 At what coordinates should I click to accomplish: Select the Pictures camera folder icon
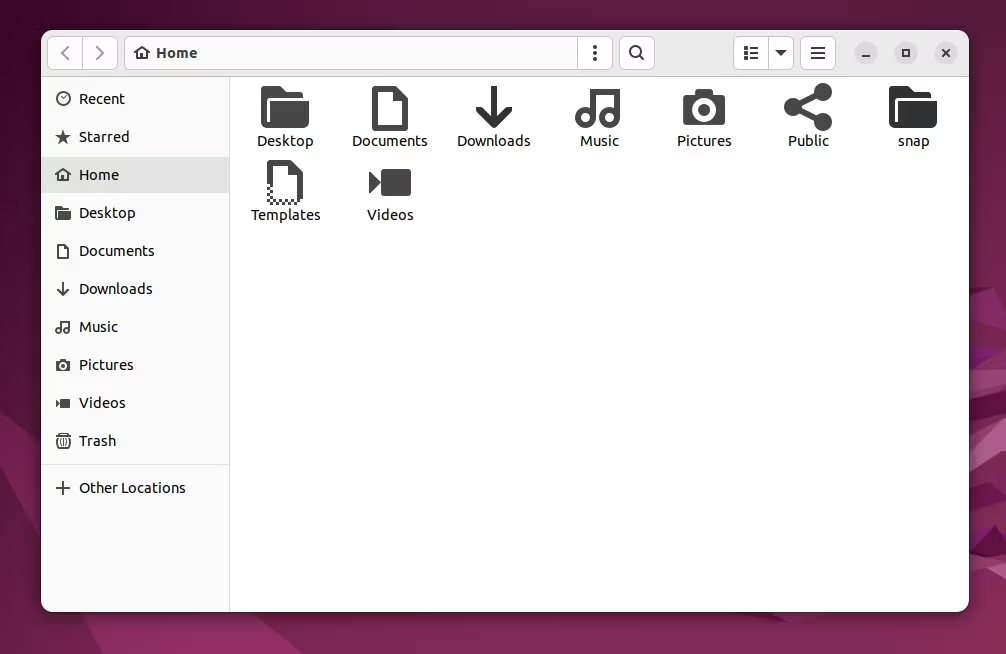pos(704,108)
